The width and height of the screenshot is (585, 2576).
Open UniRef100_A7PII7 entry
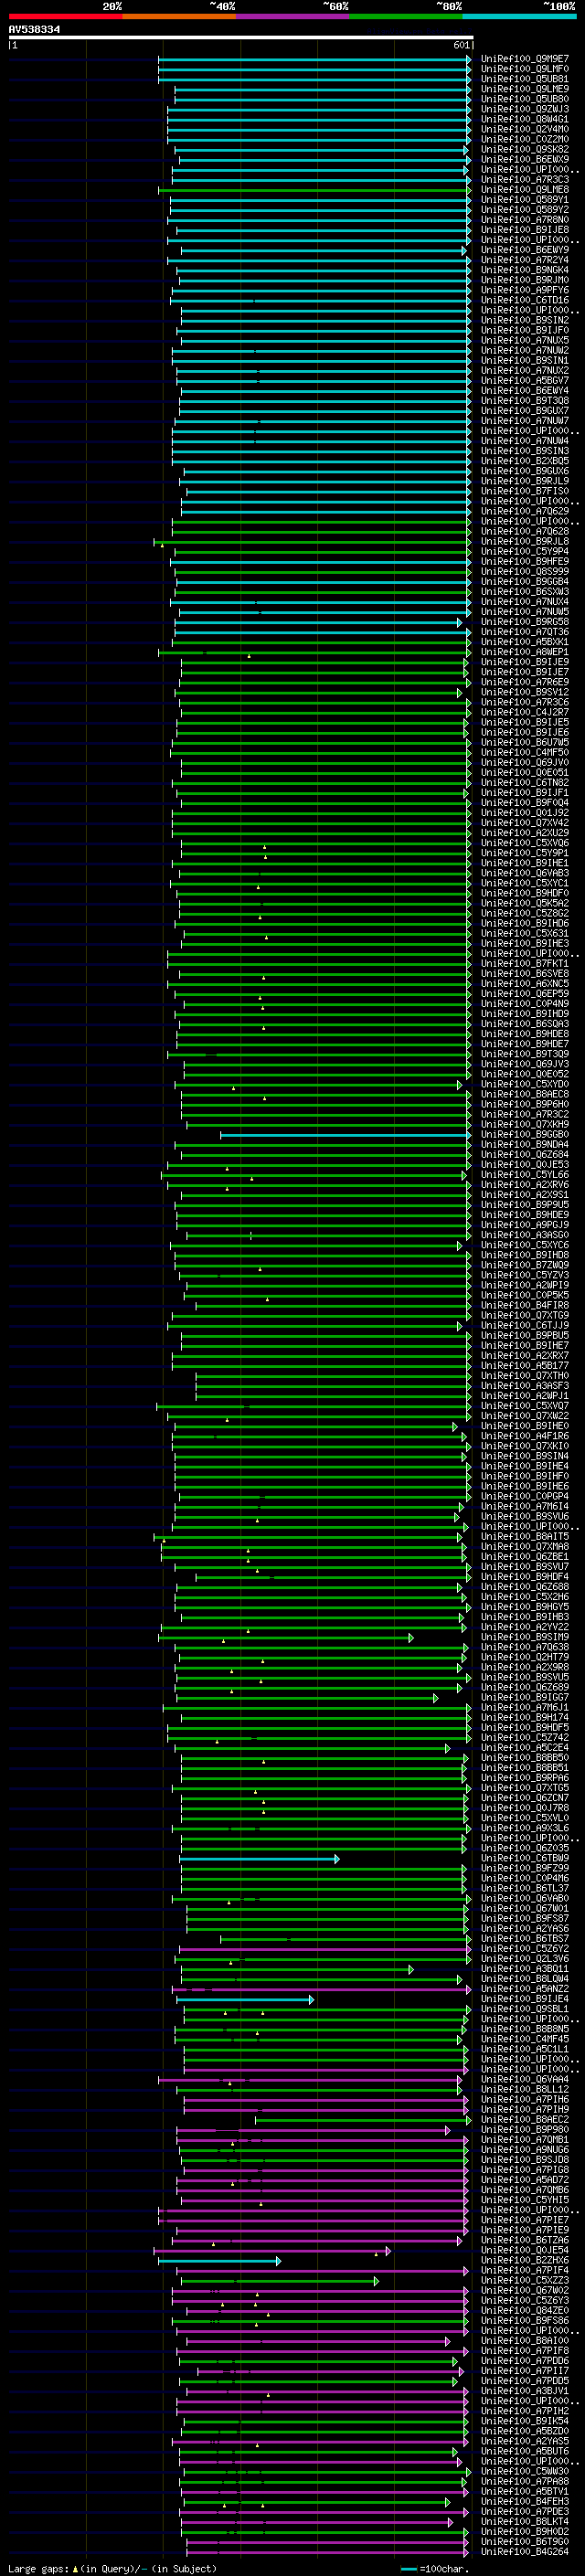525,2370
